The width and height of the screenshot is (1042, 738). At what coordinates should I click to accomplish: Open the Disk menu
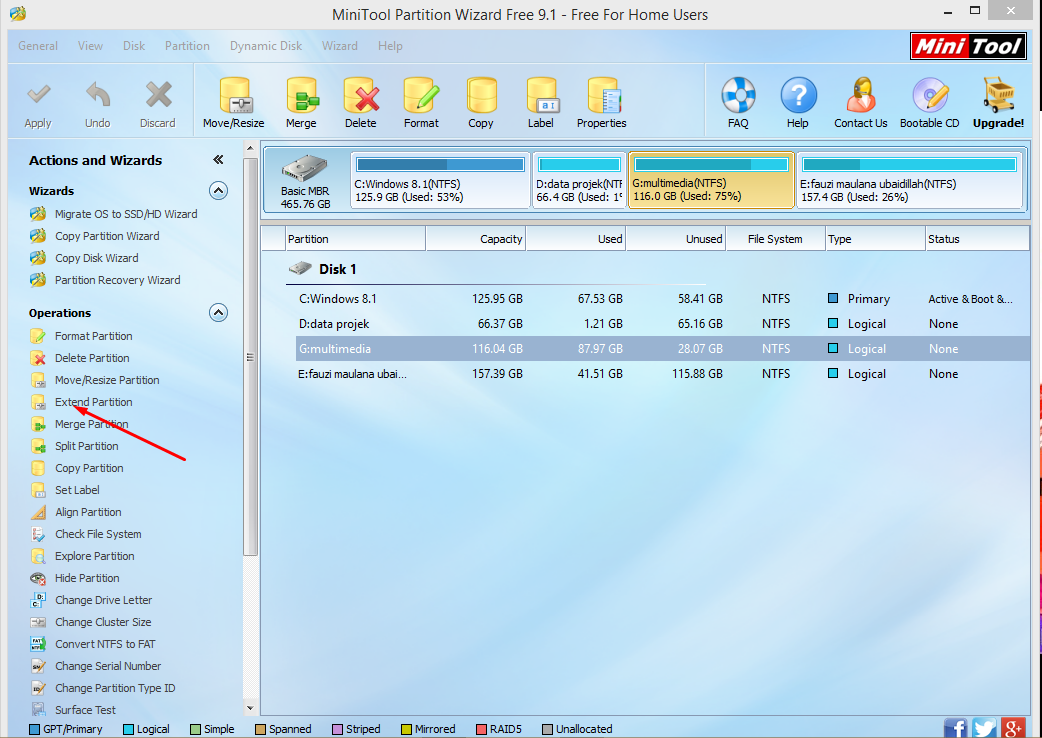tap(134, 46)
